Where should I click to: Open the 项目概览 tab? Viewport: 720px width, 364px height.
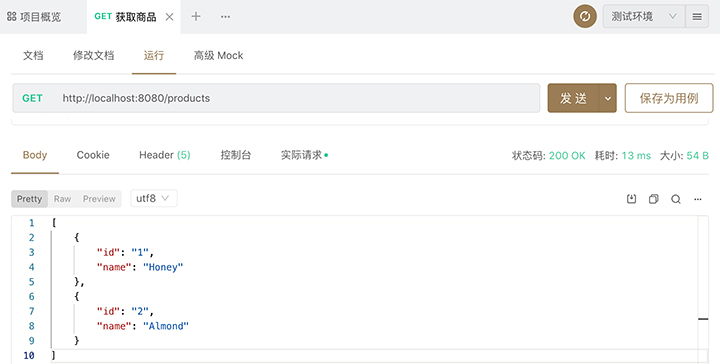coord(34,17)
